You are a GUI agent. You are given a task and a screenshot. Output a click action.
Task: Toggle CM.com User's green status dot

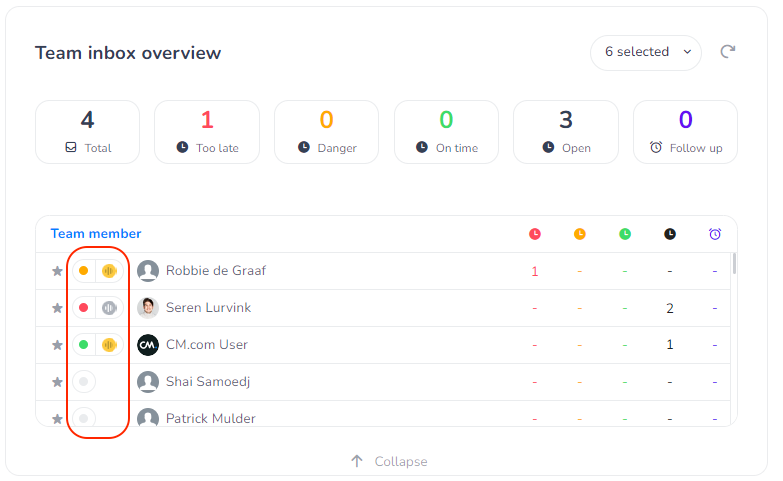tap(84, 345)
